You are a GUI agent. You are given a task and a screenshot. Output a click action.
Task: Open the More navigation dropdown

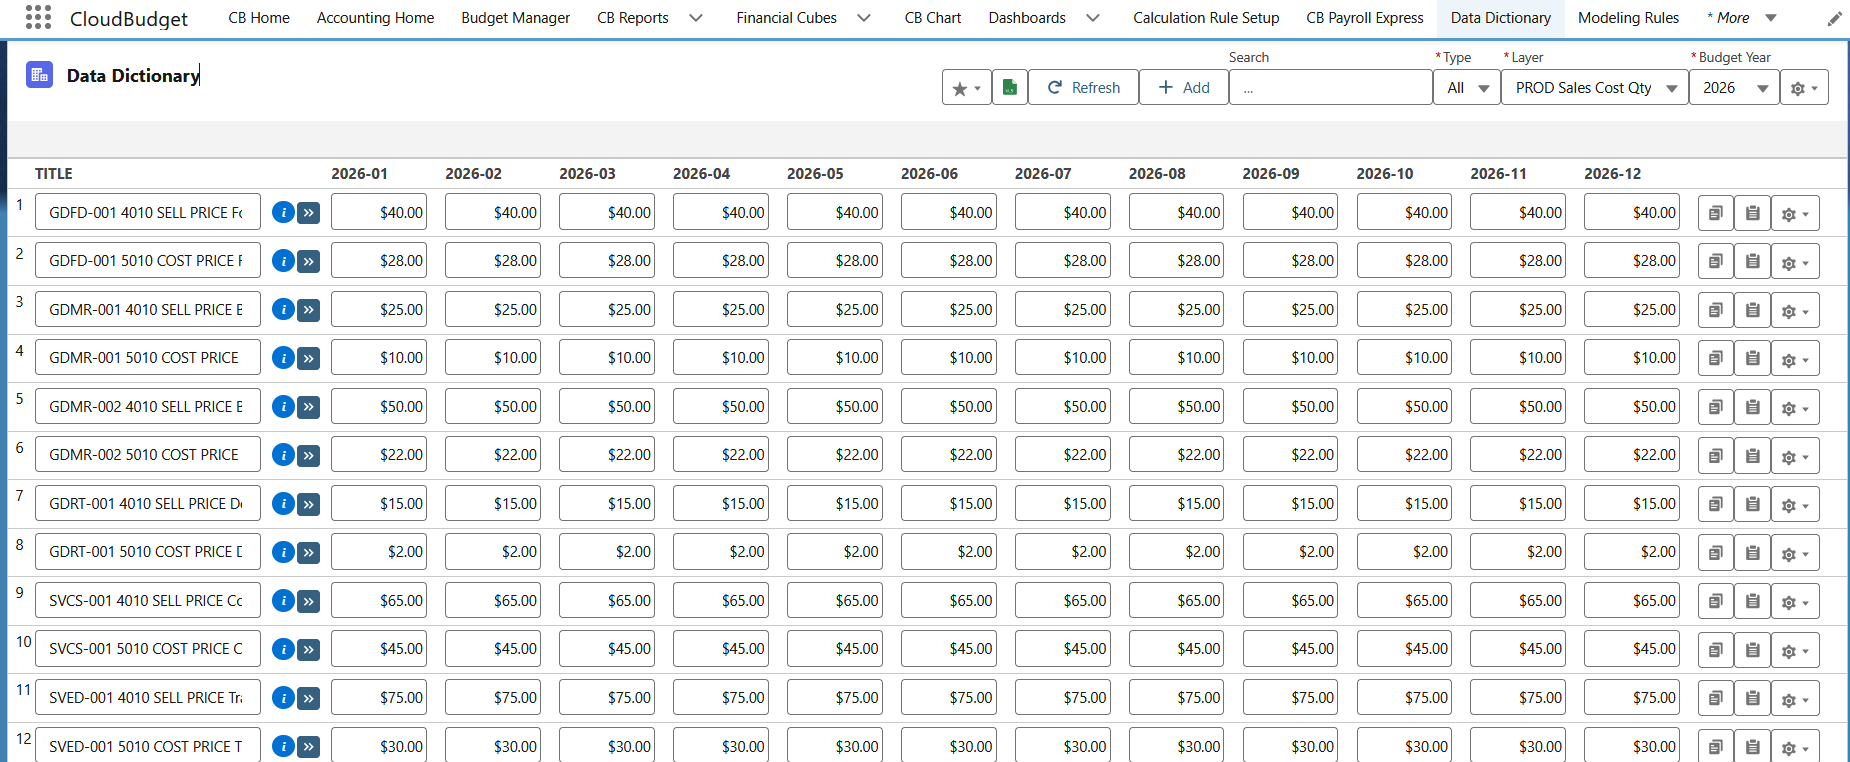coord(1742,18)
